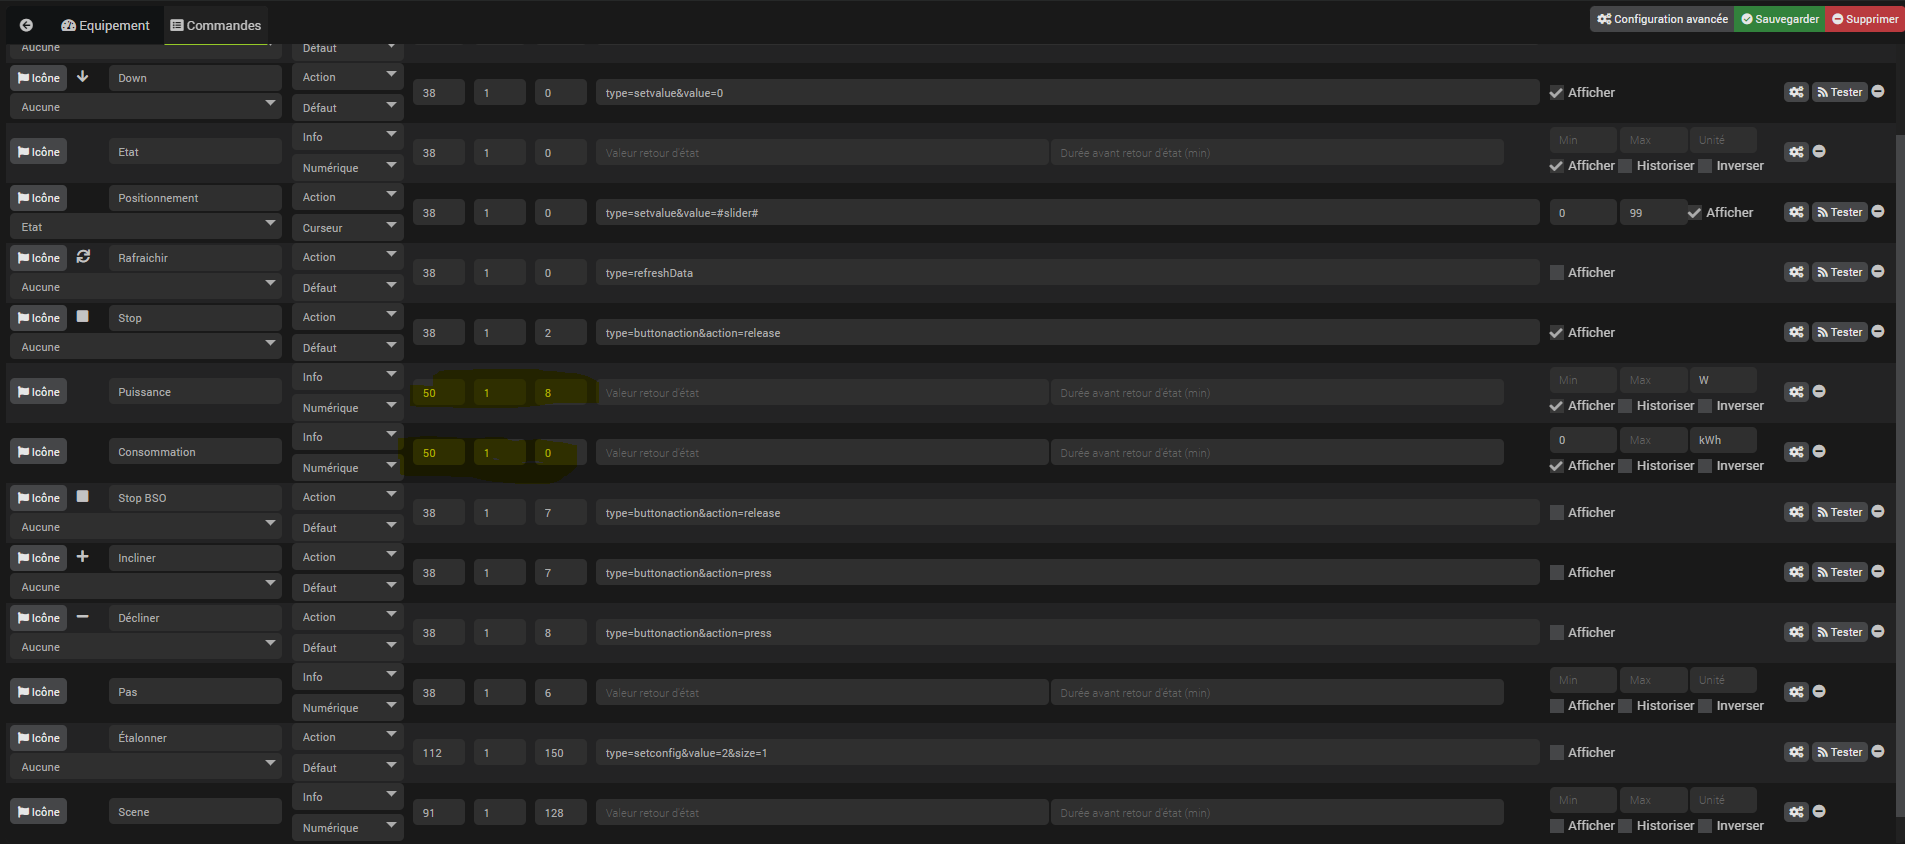Open the Numérique subtype dropdown for Etat
1905x844 pixels.
348,168
